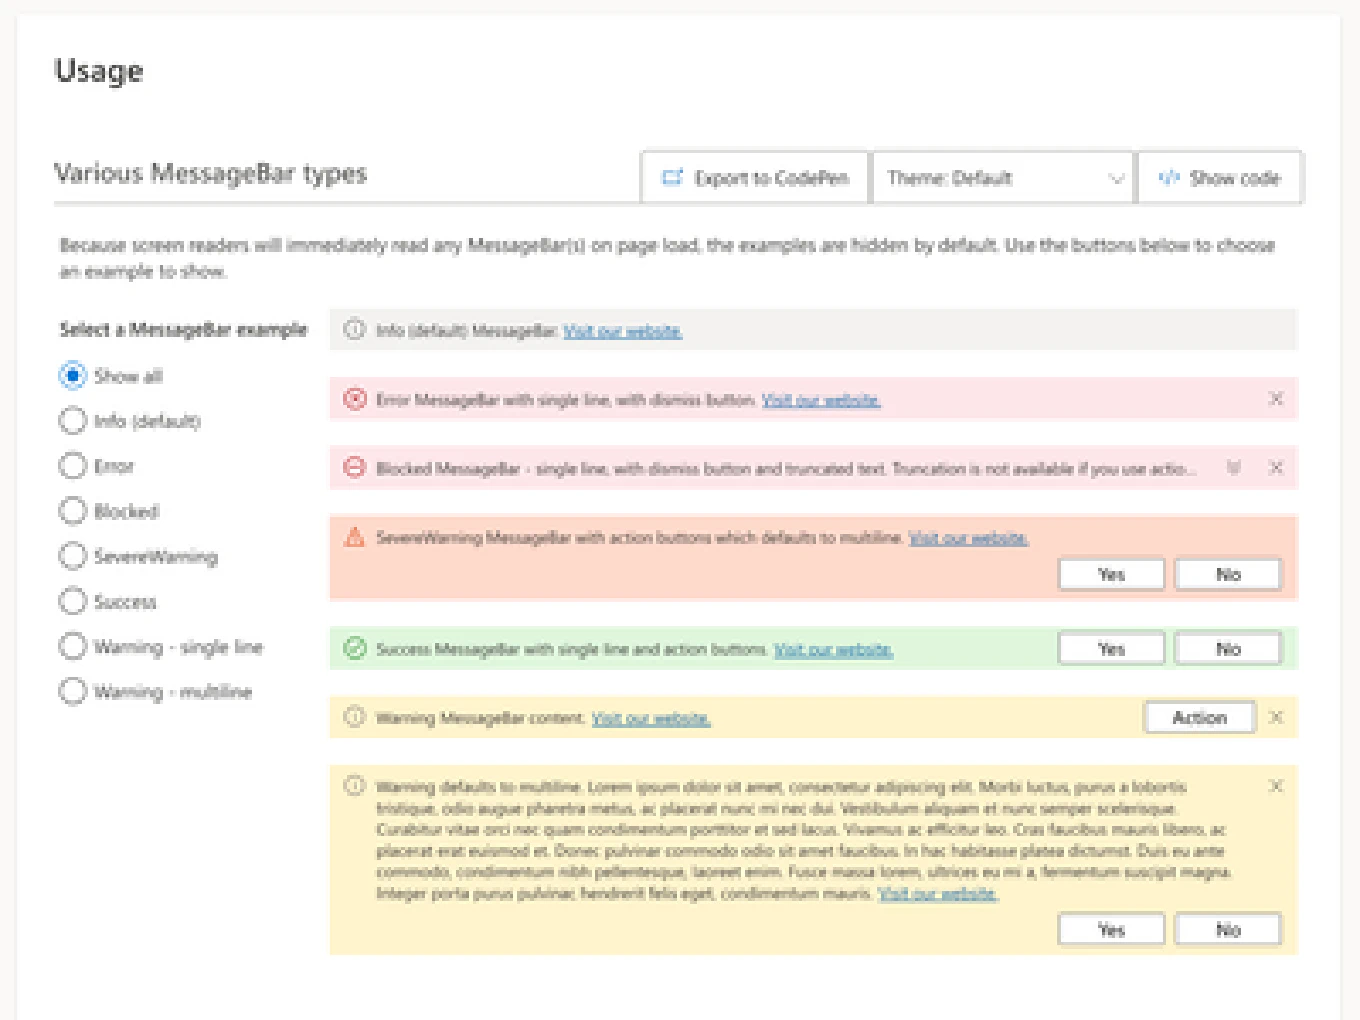The image size is (1360, 1020).
Task: Select the Show all radio button
Action: click(72, 376)
